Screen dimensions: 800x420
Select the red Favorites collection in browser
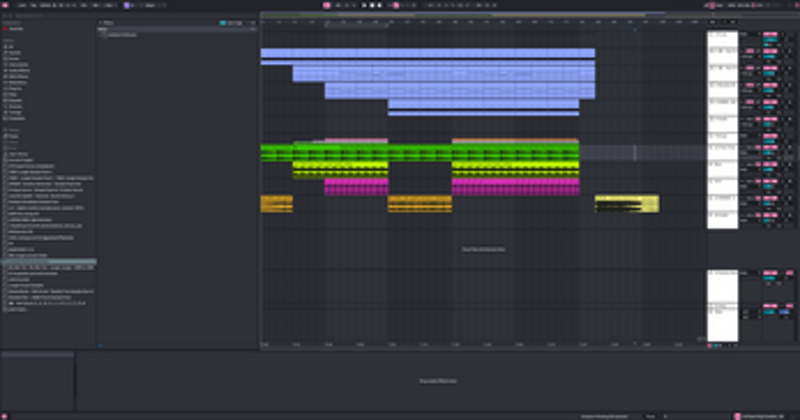pos(13,29)
